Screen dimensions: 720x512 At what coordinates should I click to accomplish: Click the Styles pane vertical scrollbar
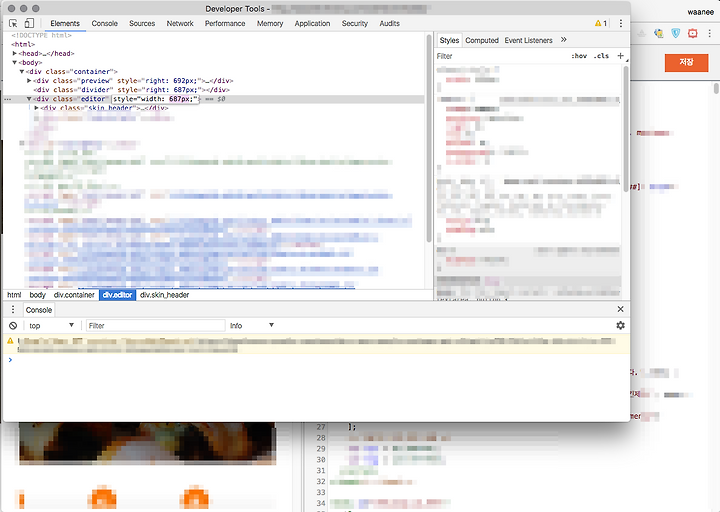tap(625, 129)
